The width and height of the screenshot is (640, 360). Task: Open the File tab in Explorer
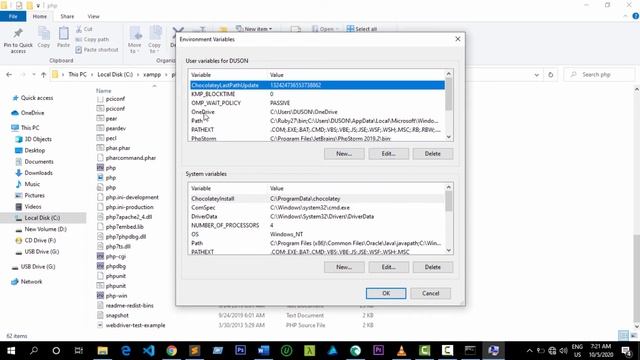13,16
